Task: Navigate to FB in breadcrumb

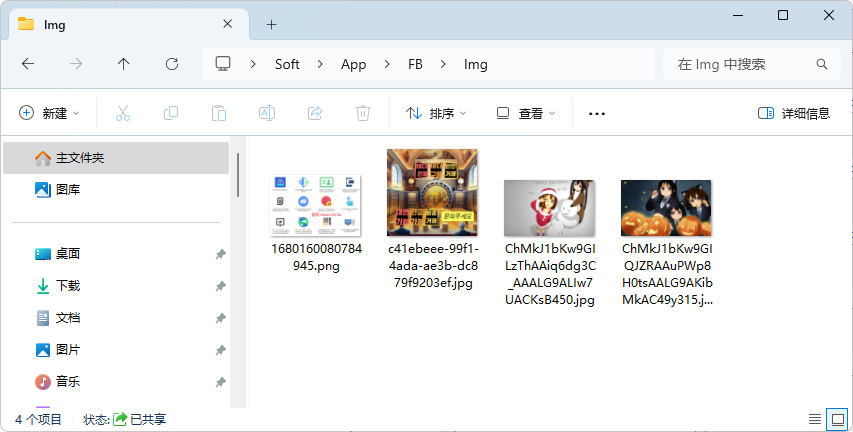Action: point(415,64)
